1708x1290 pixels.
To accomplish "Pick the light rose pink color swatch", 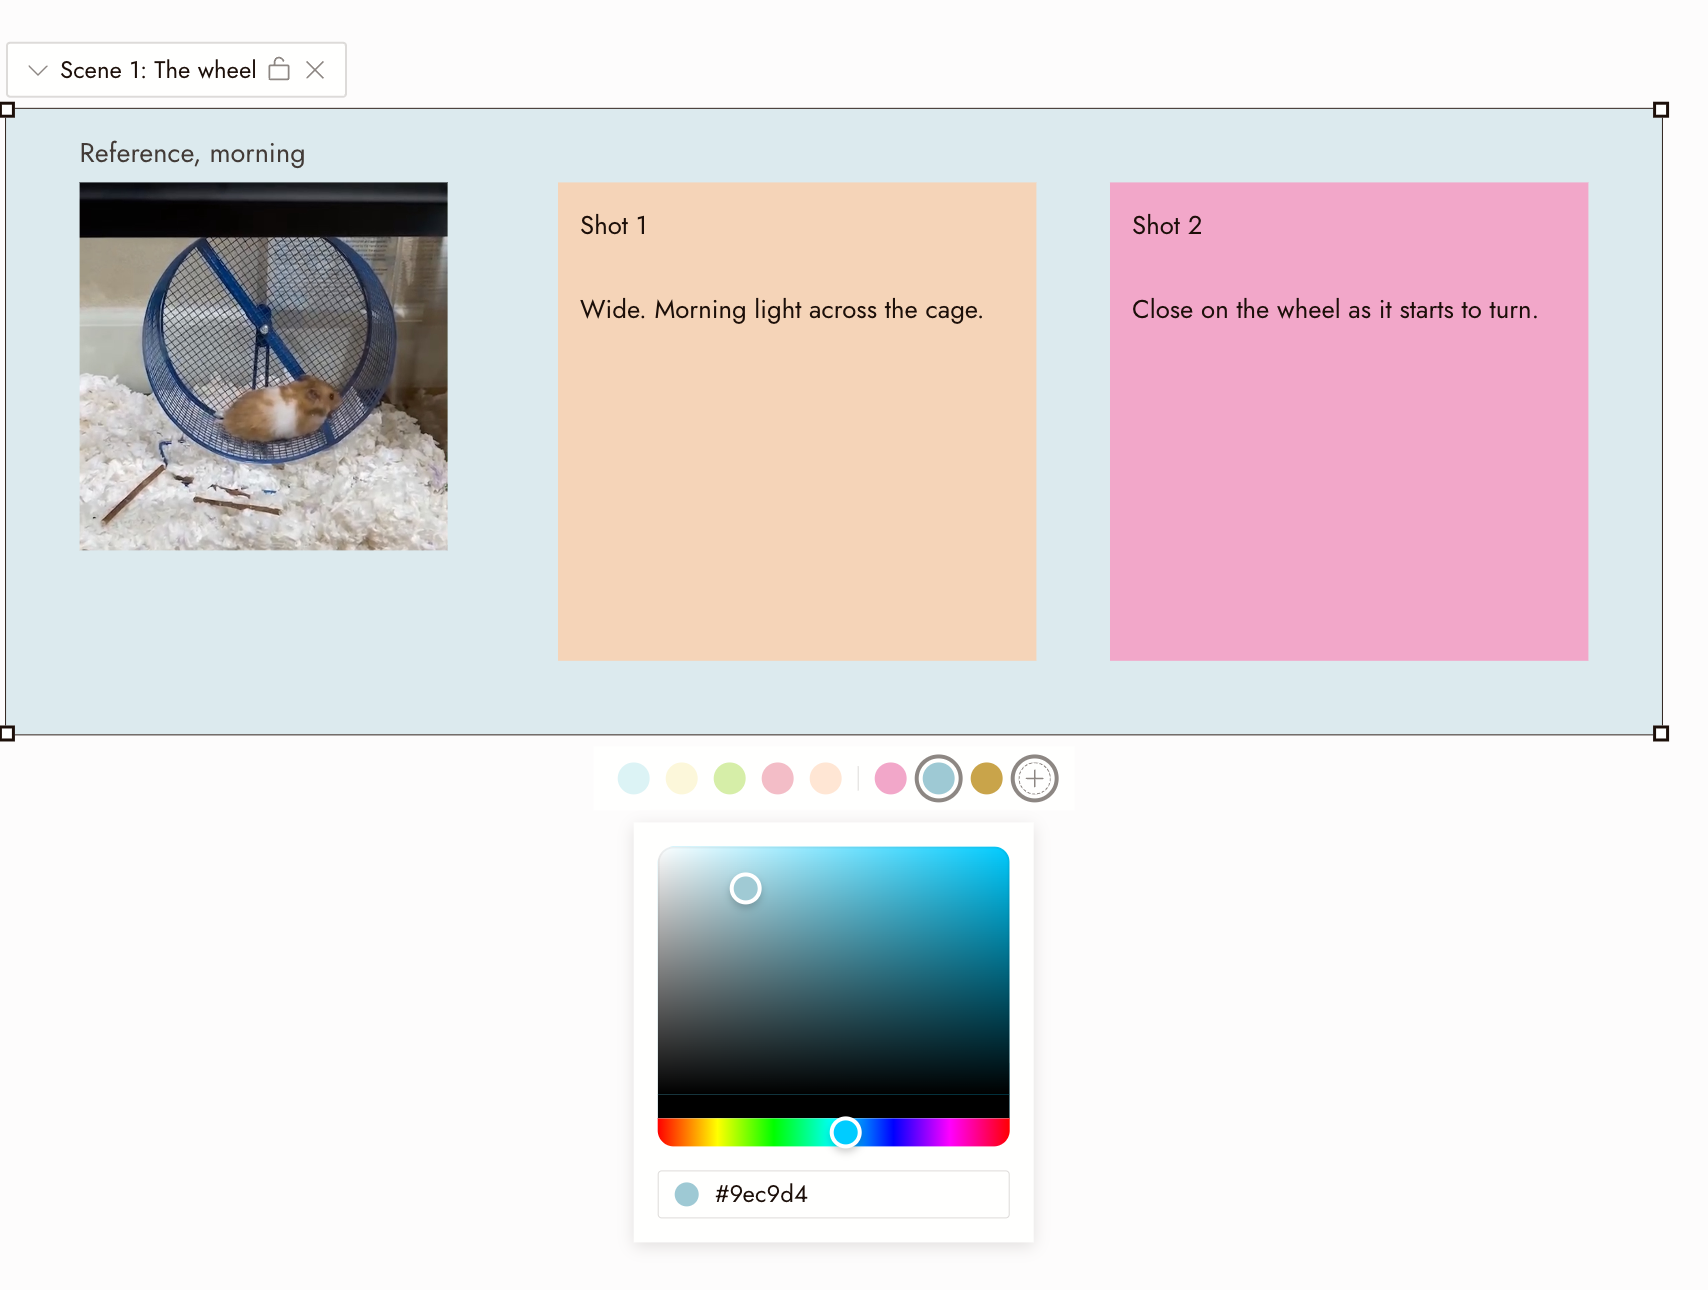I will click(778, 778).
